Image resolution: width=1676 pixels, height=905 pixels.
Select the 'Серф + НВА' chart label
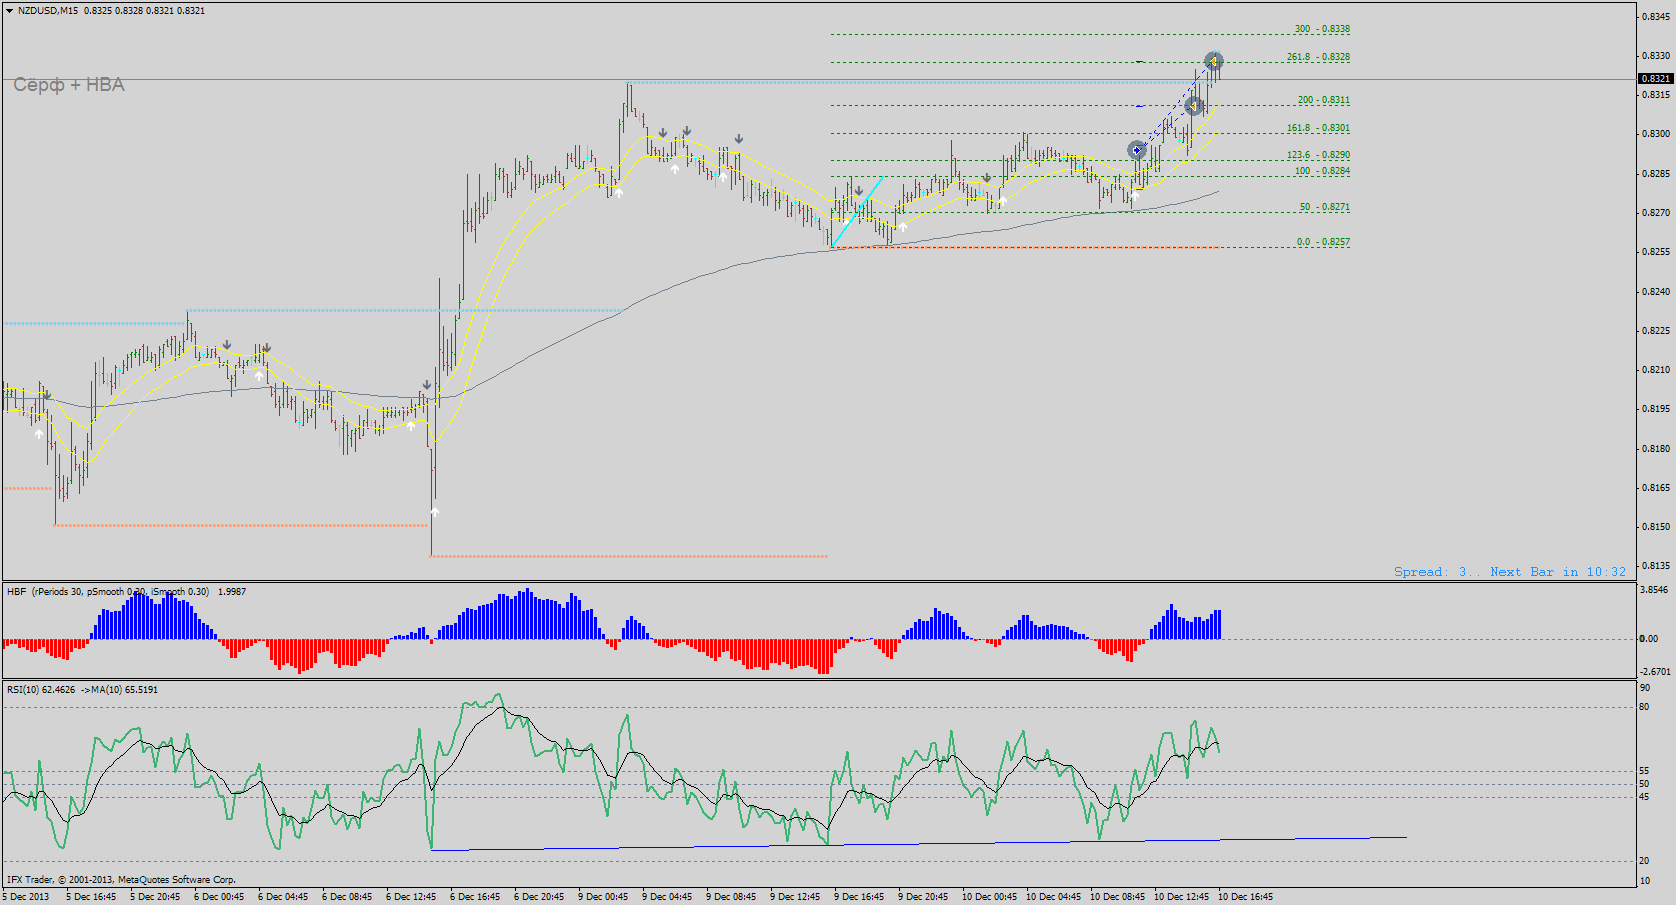[69, 85]
